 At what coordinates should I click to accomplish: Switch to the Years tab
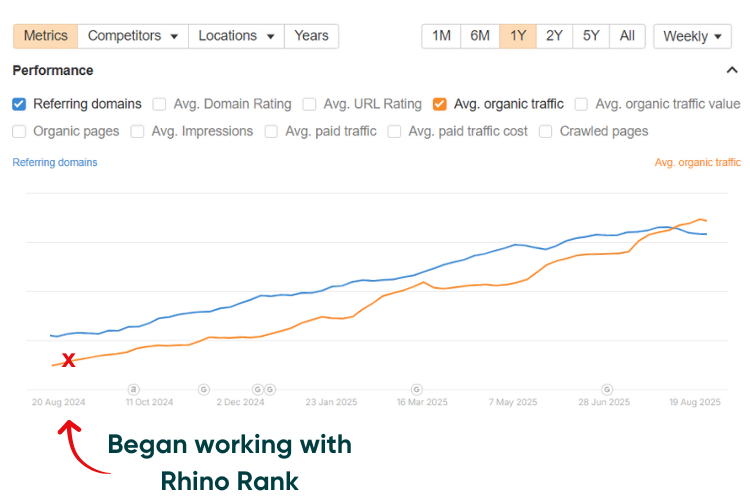tap(311, 36)
